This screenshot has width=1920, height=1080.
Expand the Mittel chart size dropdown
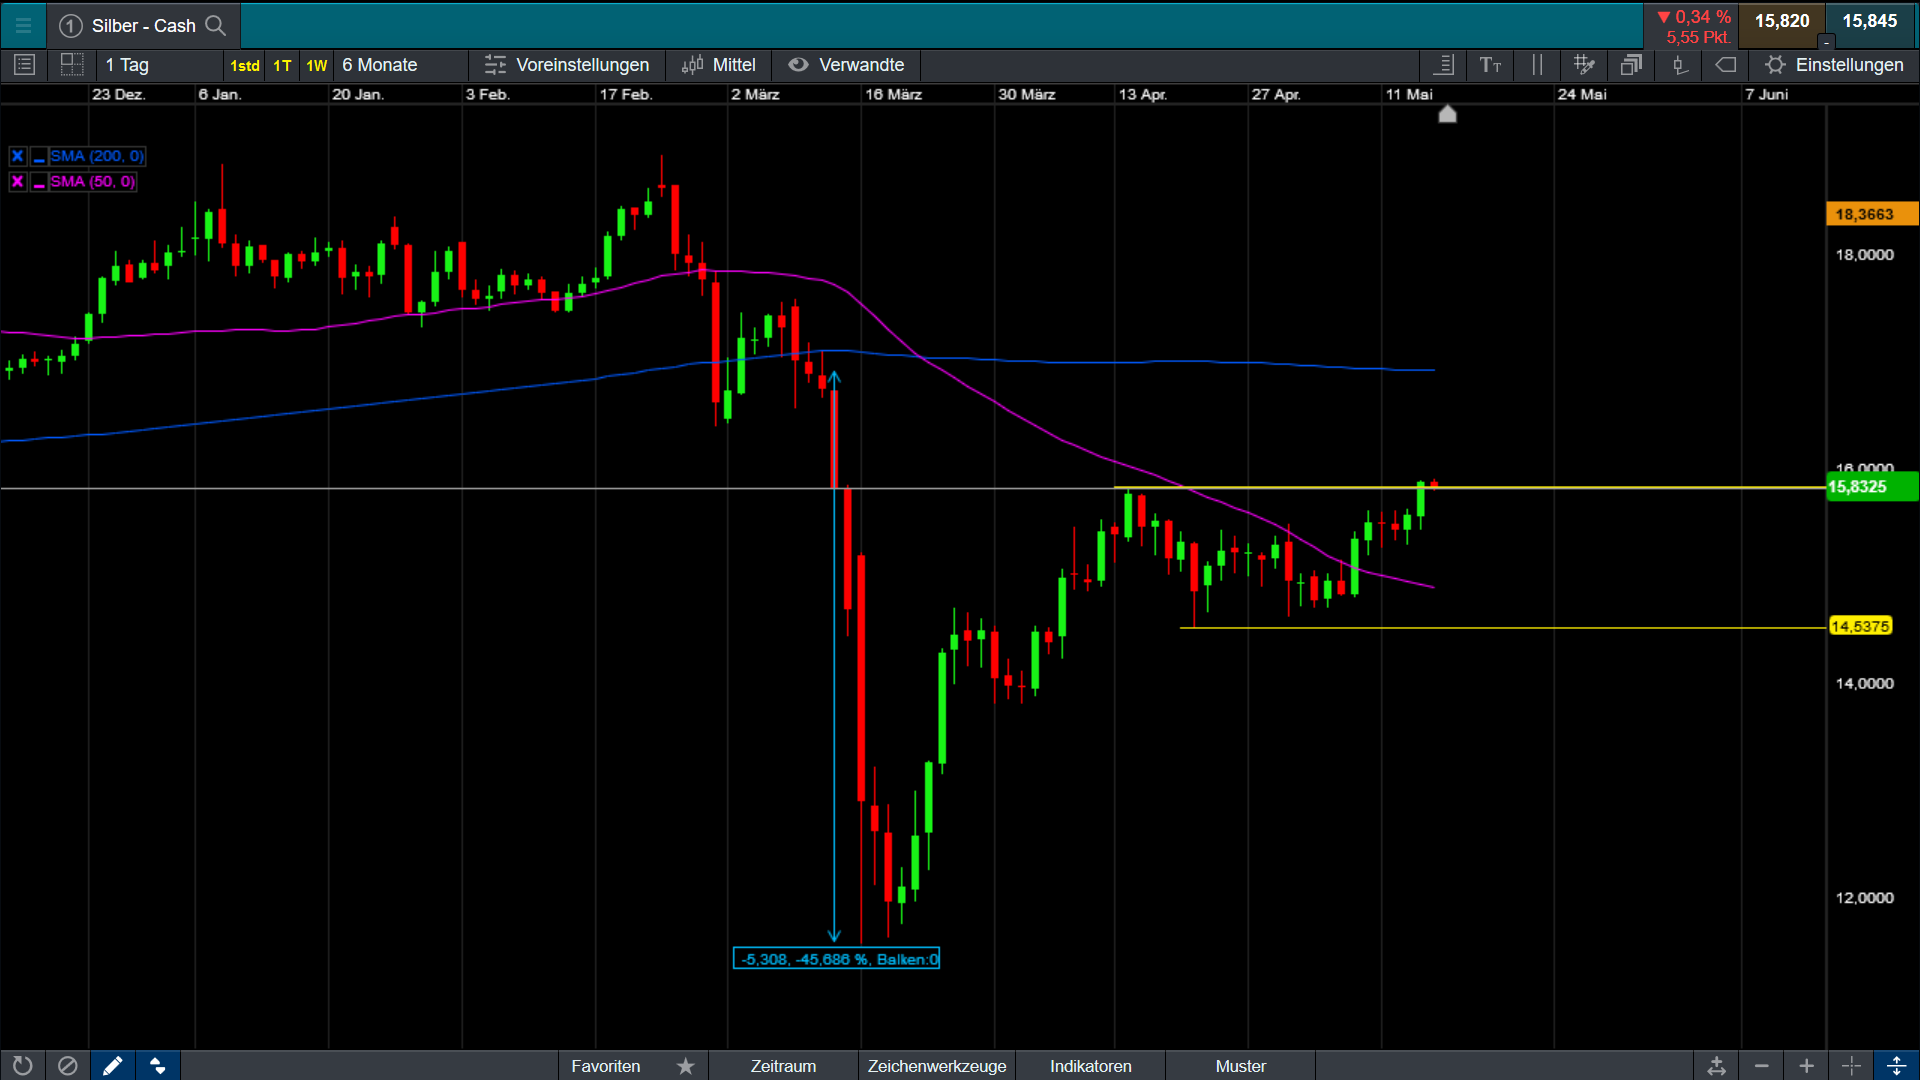719,65
